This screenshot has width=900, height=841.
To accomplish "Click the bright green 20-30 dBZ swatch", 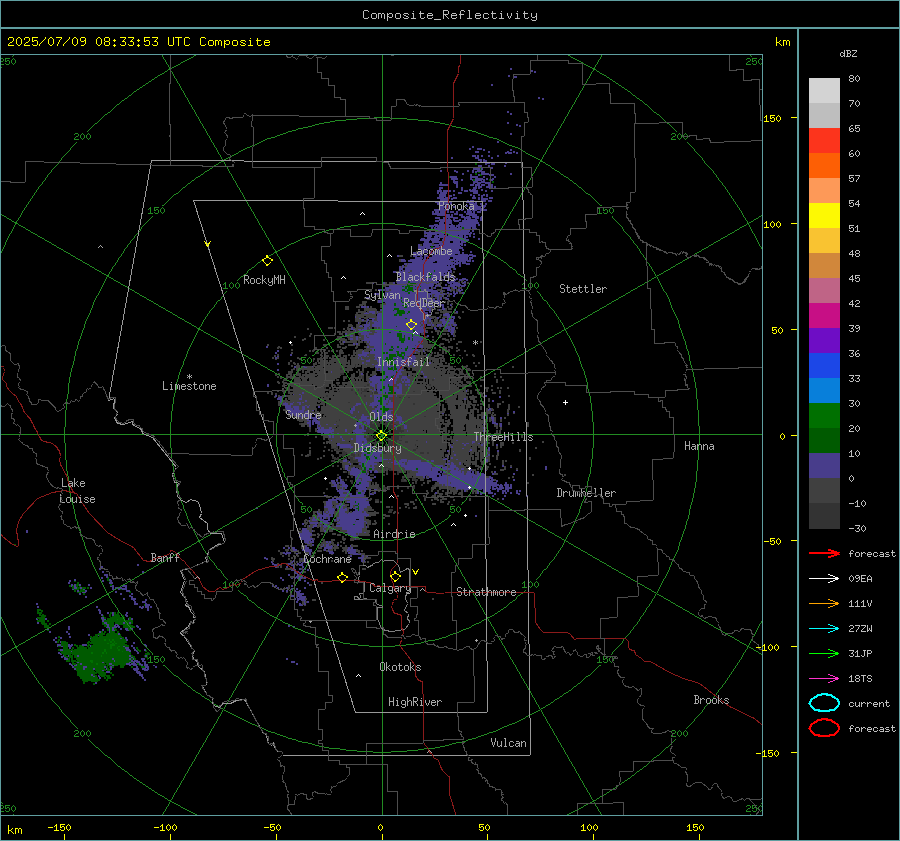I will coord(824,416).
